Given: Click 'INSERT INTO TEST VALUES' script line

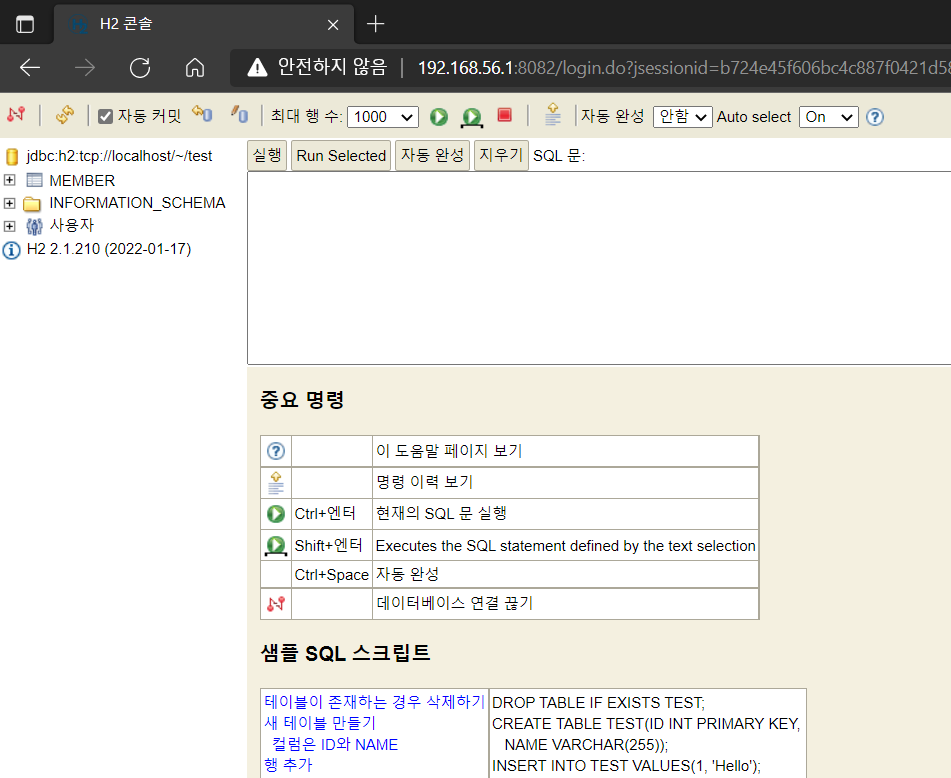Looking at the screenshot, I should point(627,766).
